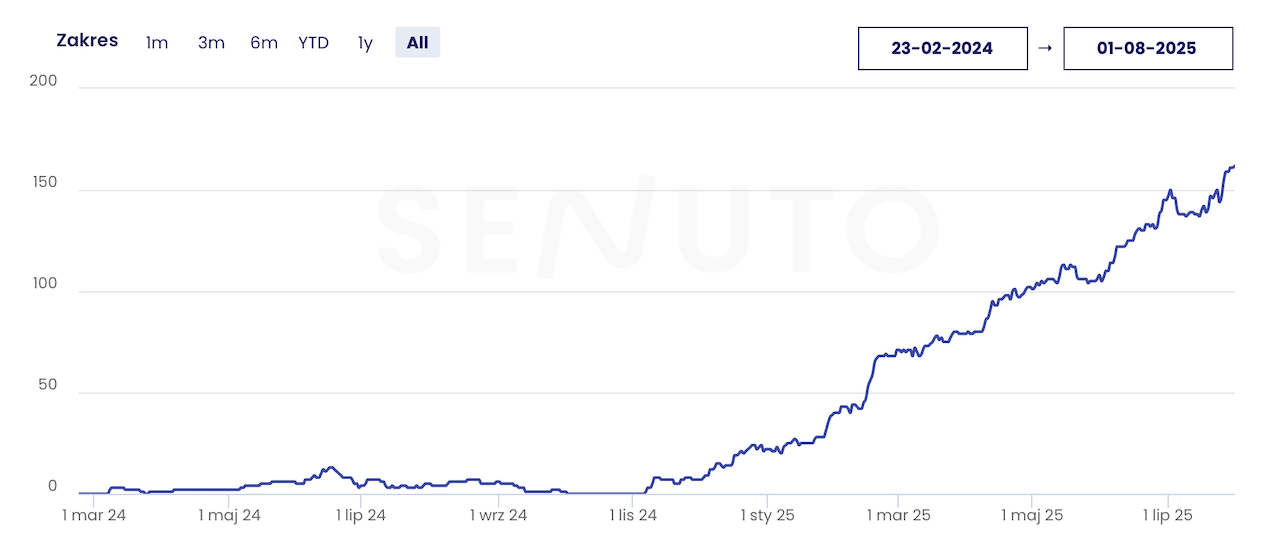Select the 1m range option
Screen dimensions: 1280x543
[x=157, y=43]
